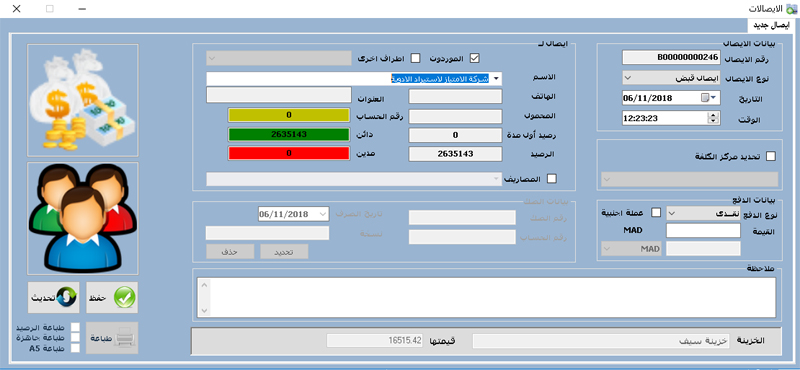Open the date calendar picker icon
This screenshot has height=370, width=800.
[x=708, y=97]
